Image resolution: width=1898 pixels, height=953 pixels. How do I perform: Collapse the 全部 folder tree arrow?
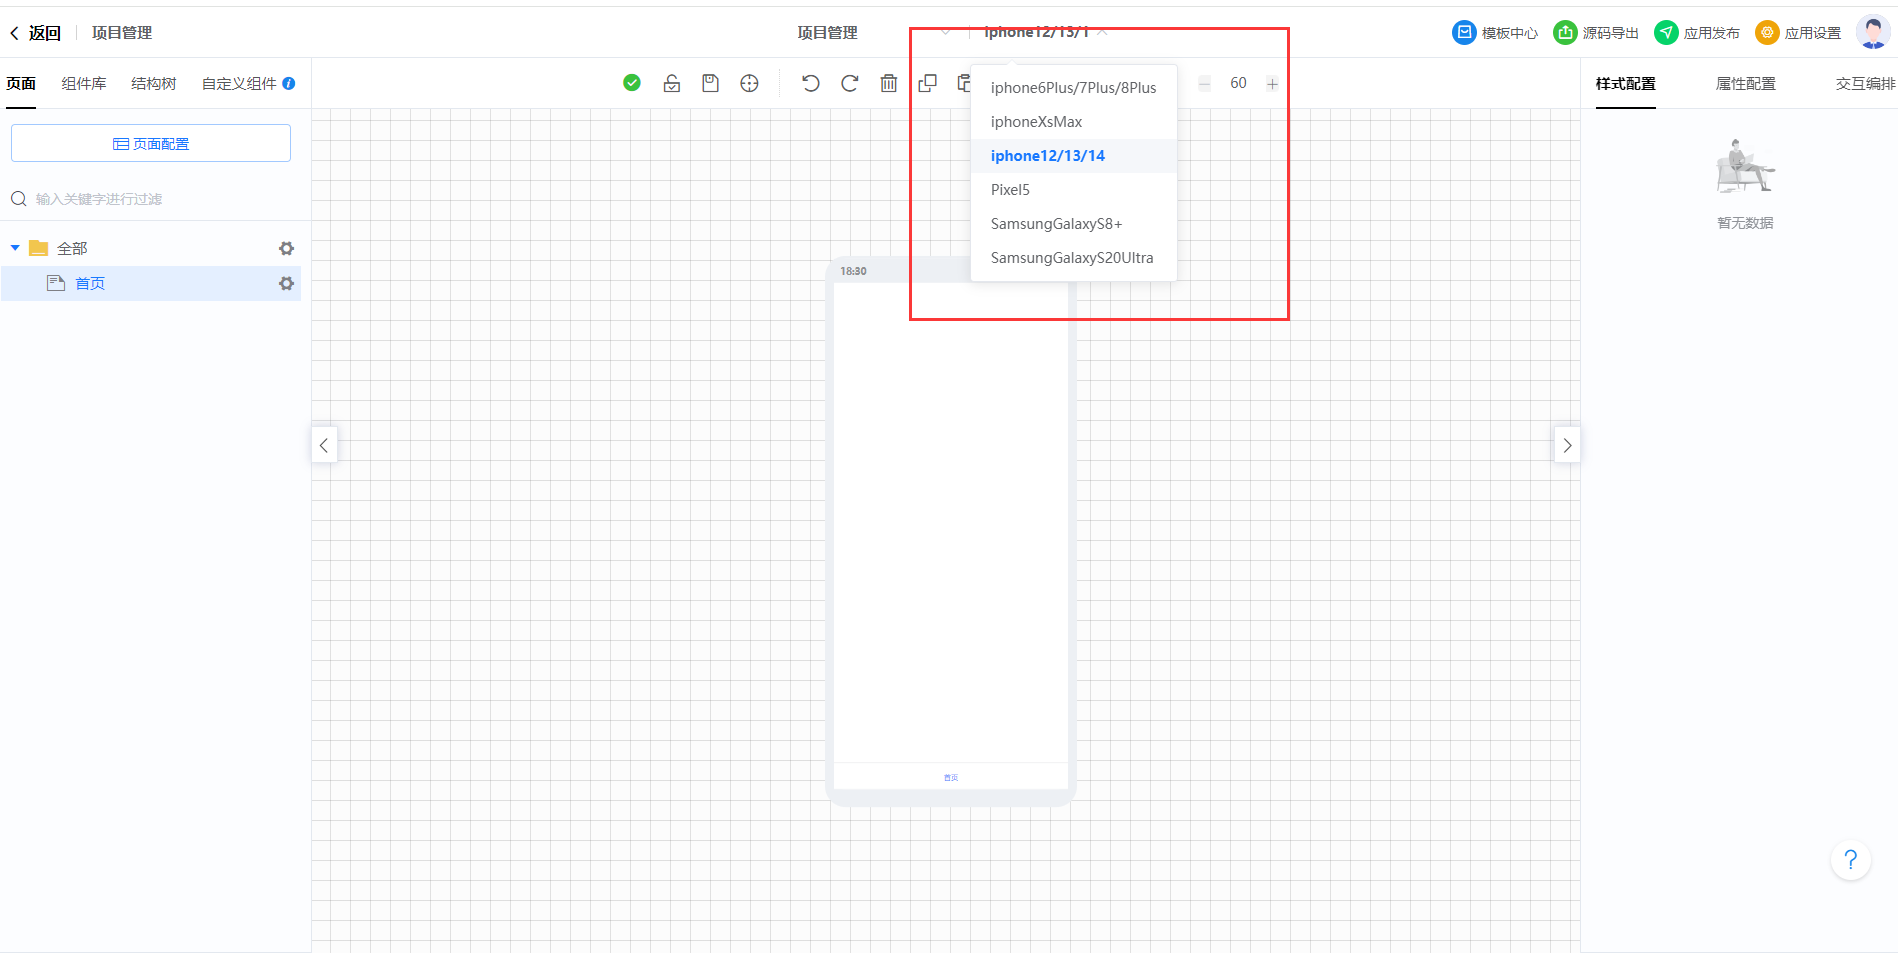(x=15, y=248)
